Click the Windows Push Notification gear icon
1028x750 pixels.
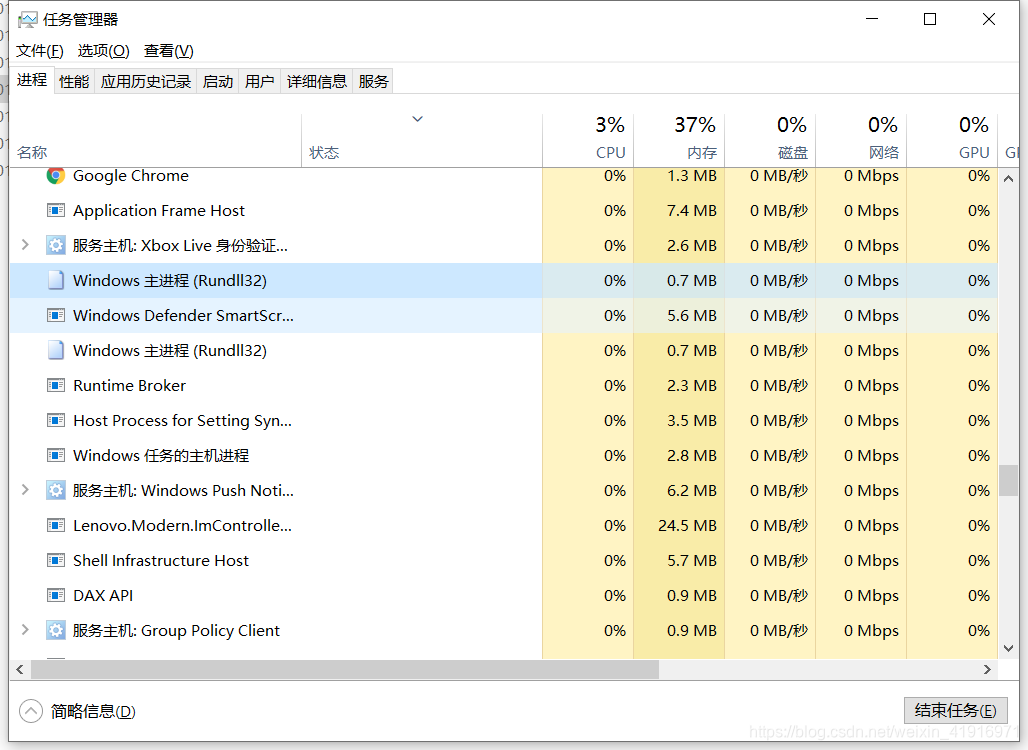[x=56, y=490]
